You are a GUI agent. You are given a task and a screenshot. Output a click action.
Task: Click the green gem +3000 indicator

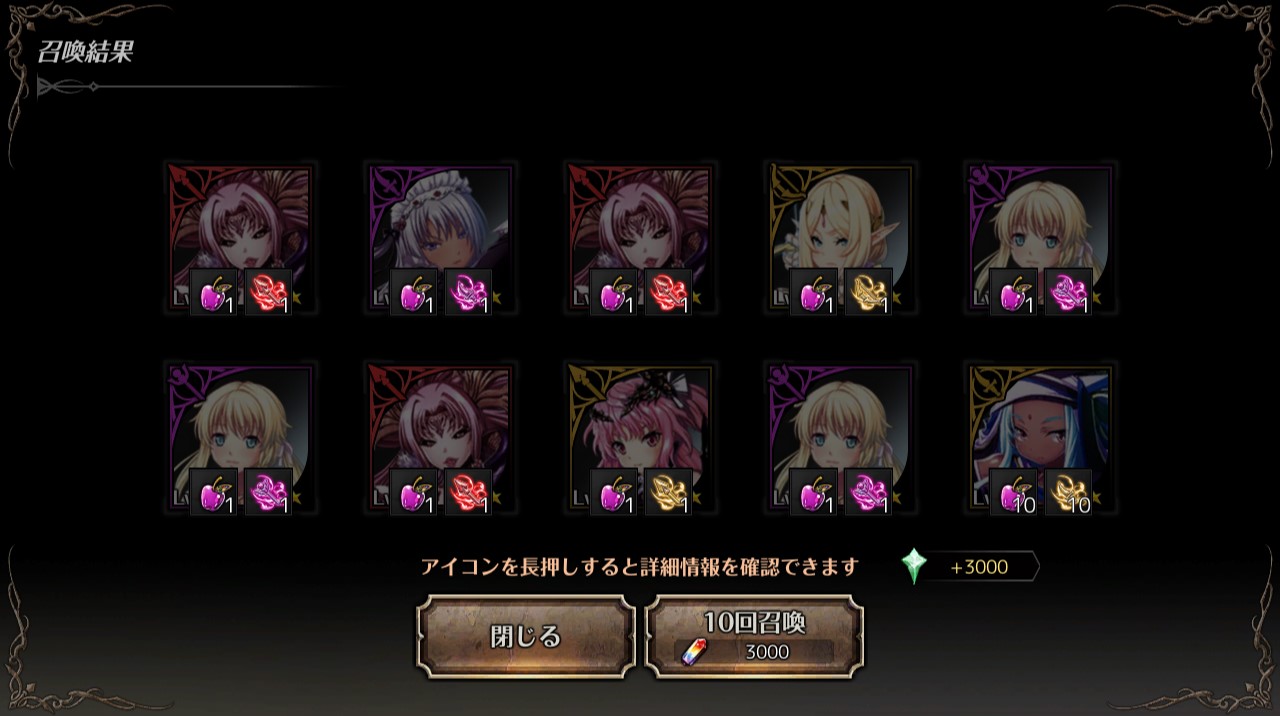tap(968, 567)
